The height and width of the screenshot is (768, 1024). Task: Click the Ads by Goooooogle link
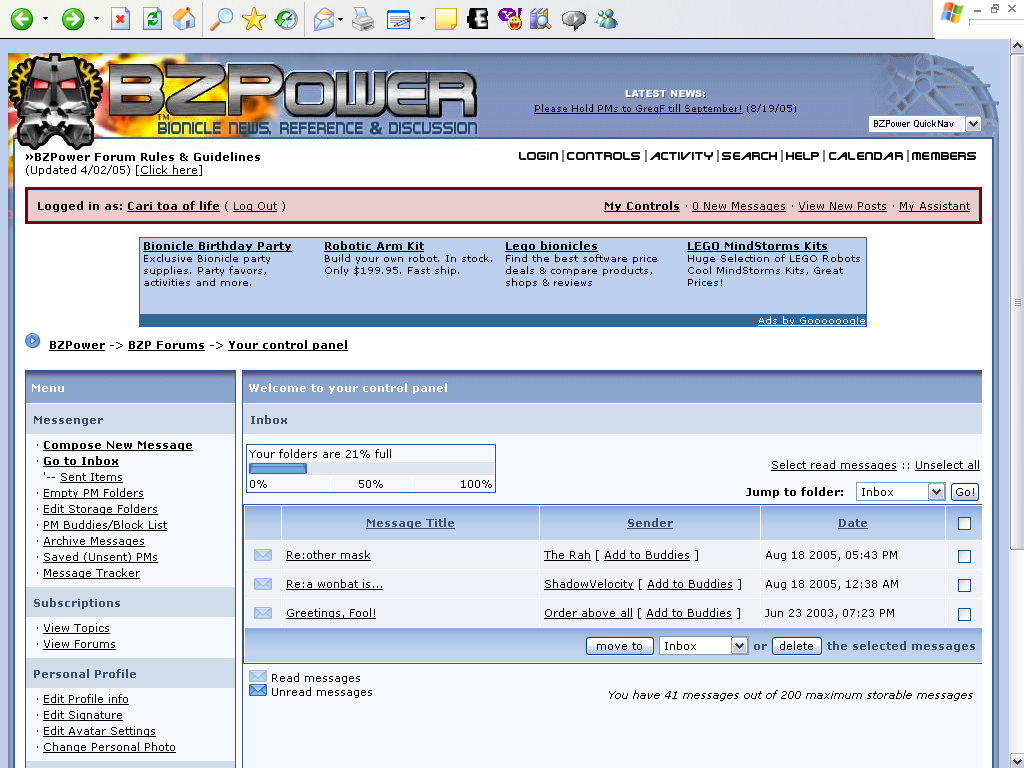[x=812, y=320]
